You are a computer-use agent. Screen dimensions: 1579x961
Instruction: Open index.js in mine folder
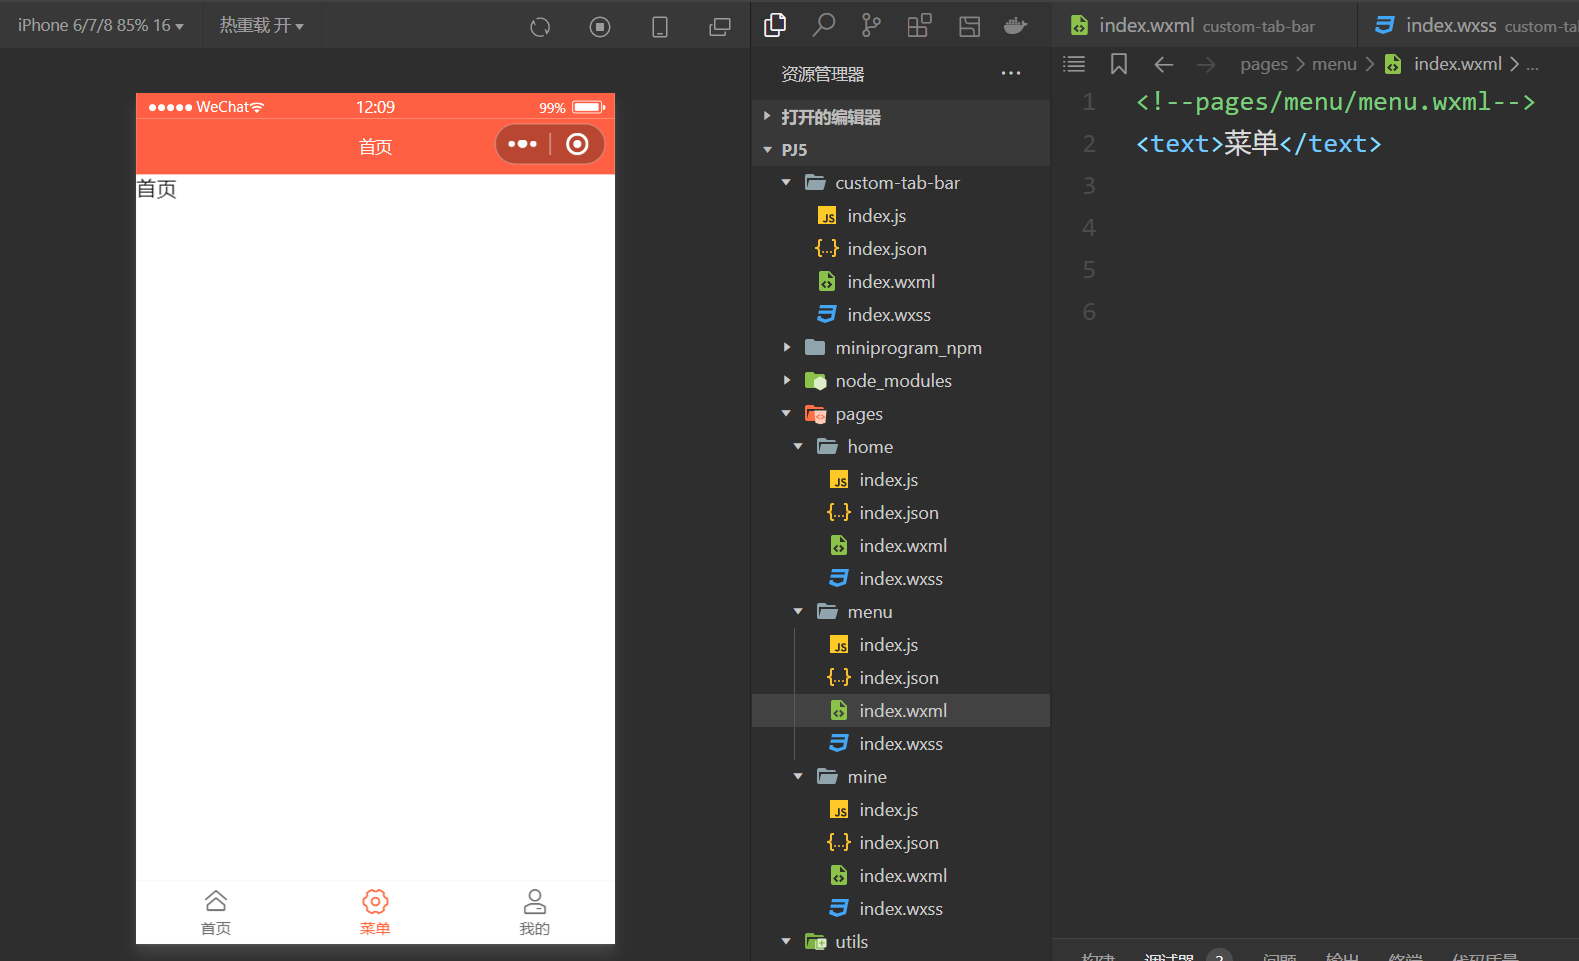[900, 810]
